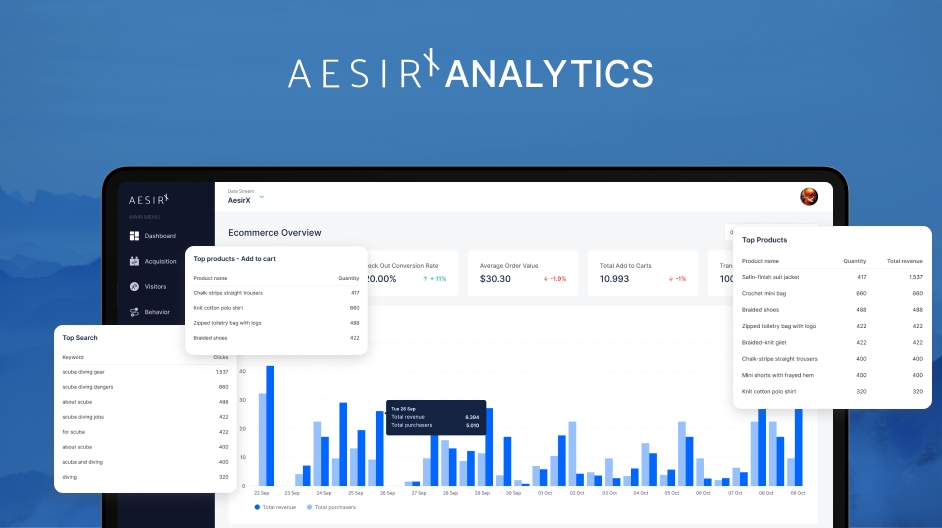Select Zipped toiletry bag row in Top Products
942x528 pixels.
point(832,326)
